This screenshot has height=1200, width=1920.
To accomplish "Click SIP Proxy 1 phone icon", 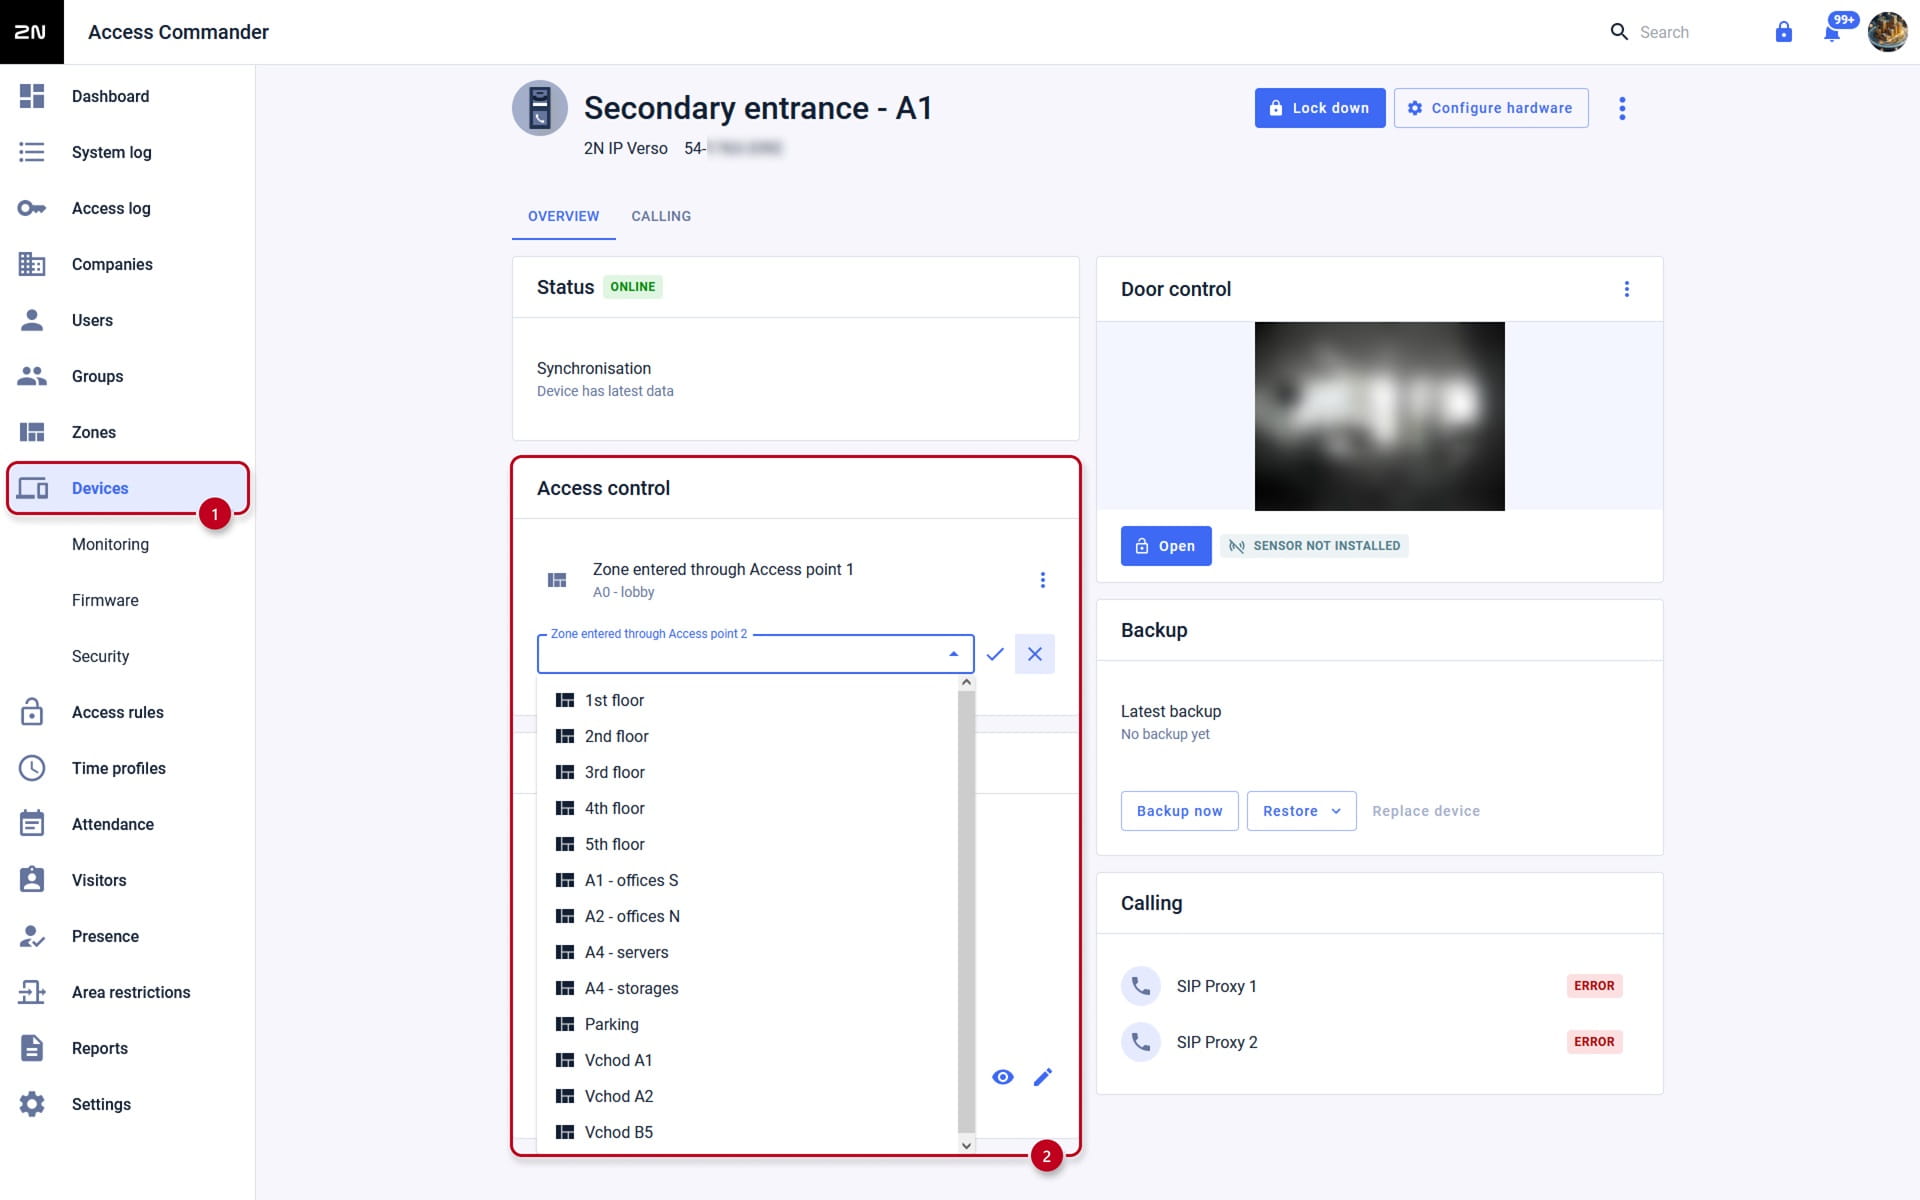I will pyautogui.click(x=1141, y=986).
